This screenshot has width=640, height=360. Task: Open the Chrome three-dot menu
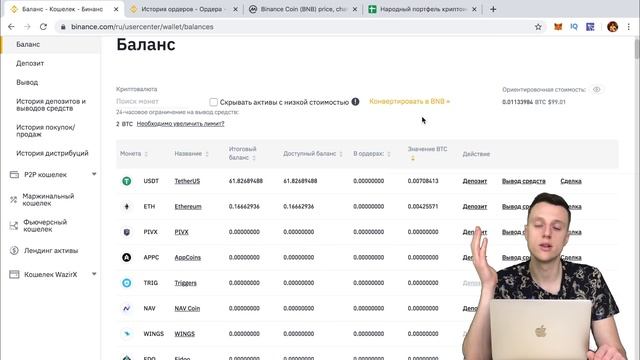tap(629, 27)
